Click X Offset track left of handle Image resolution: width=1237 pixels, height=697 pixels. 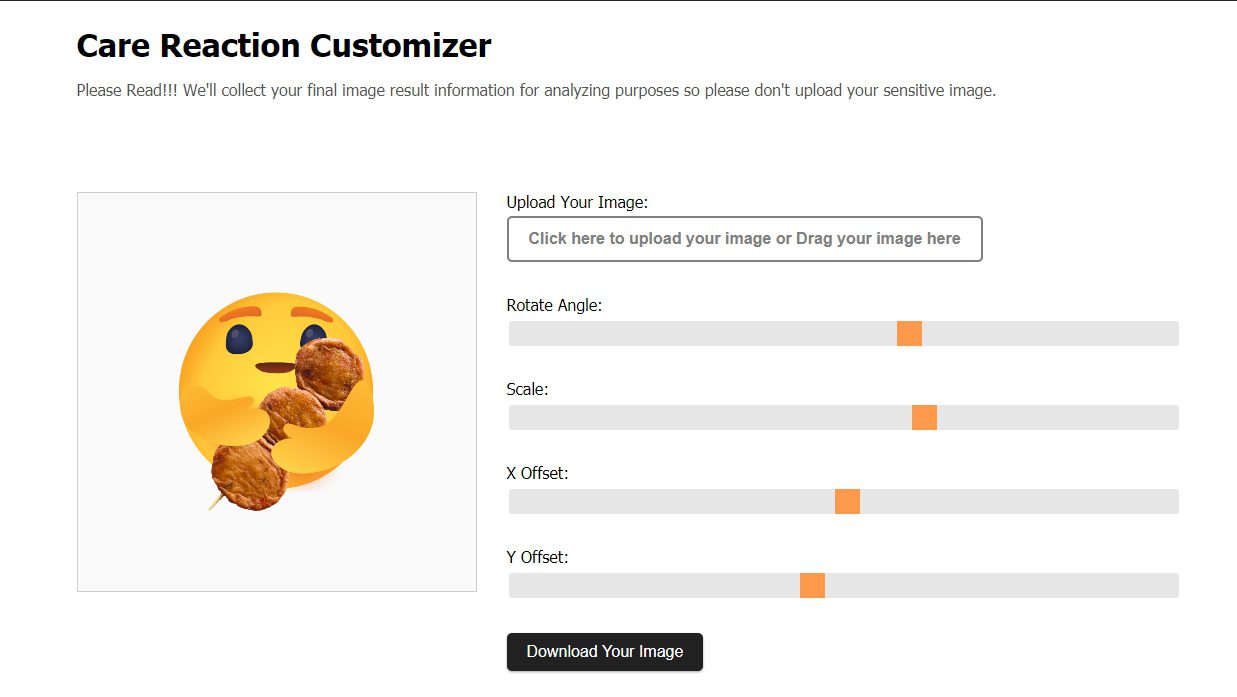pyautogui.click(x=670, y=502)
